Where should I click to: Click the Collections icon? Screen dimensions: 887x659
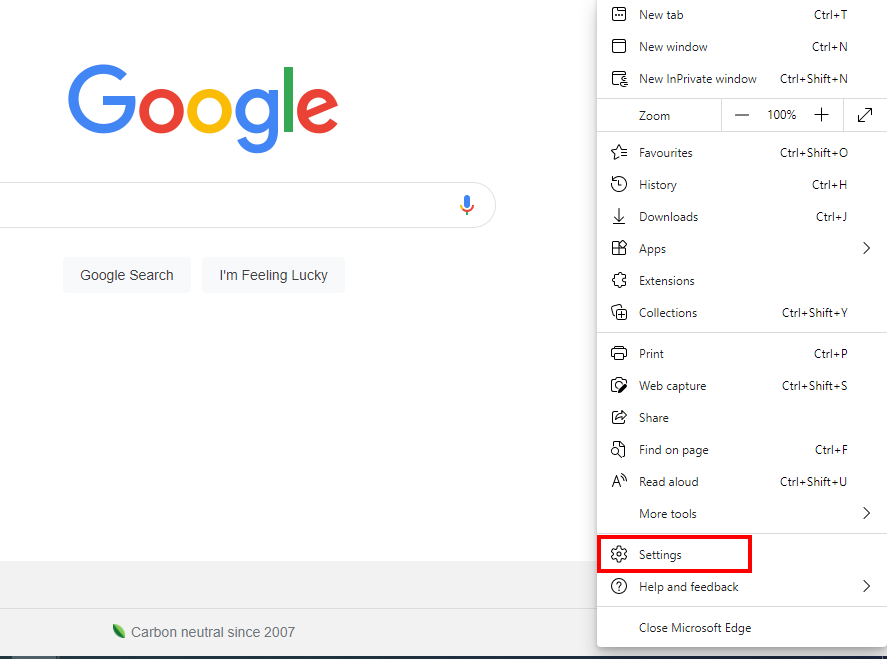click(x=619, y=312)
